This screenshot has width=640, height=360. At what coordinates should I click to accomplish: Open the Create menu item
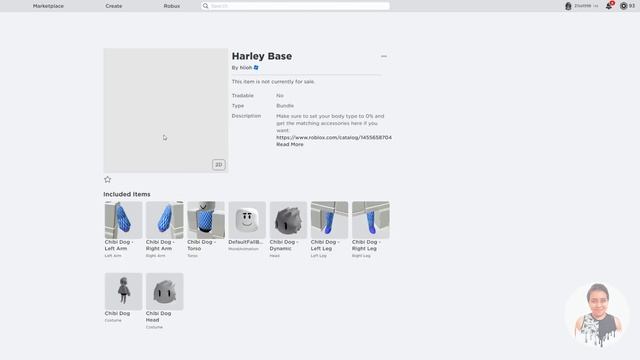[113, 6]
